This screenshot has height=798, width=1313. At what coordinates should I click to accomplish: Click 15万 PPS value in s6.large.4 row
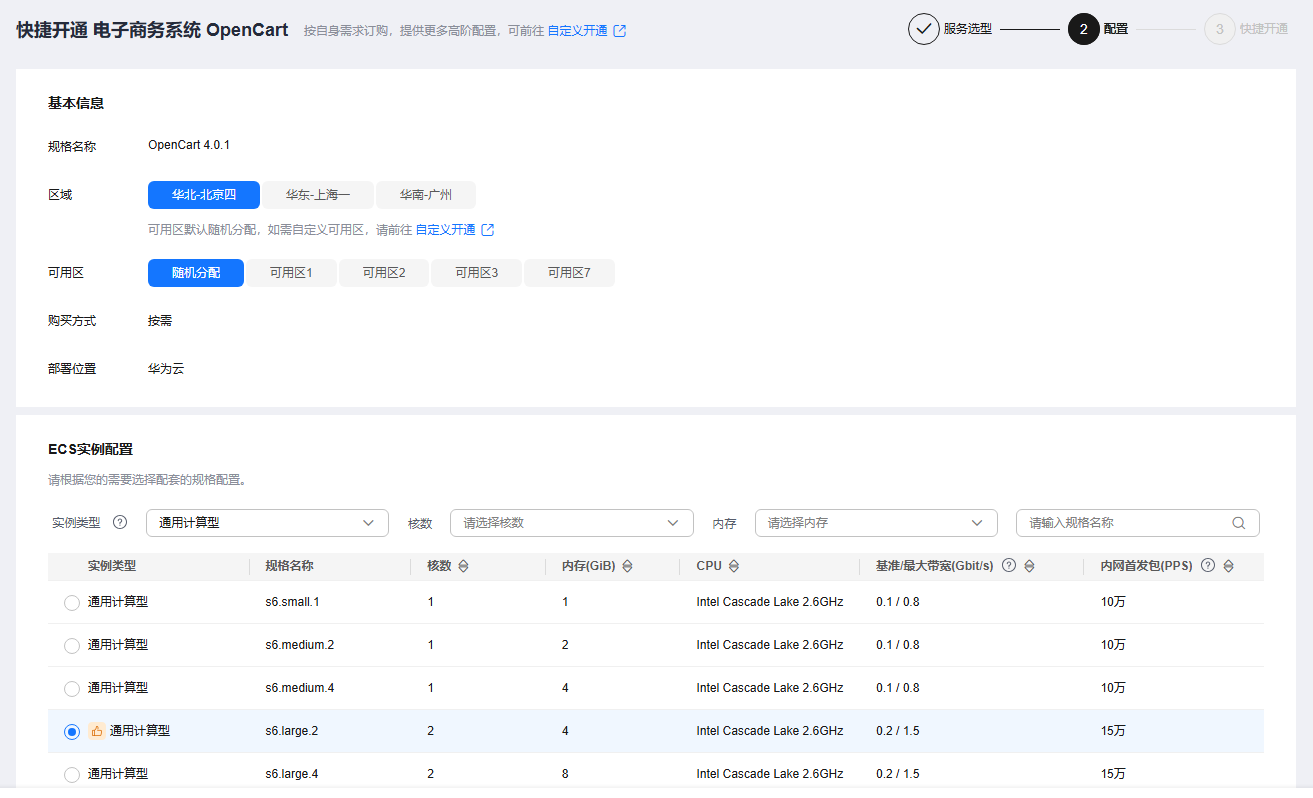[1113, 774]
